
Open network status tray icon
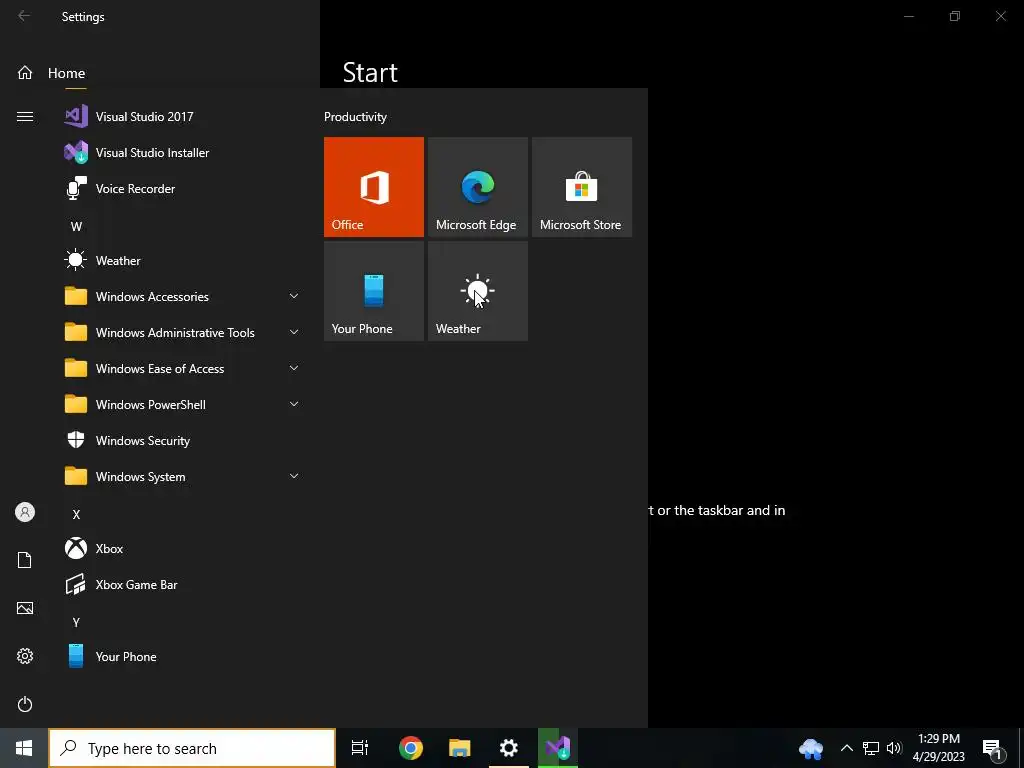pos(871,748)
